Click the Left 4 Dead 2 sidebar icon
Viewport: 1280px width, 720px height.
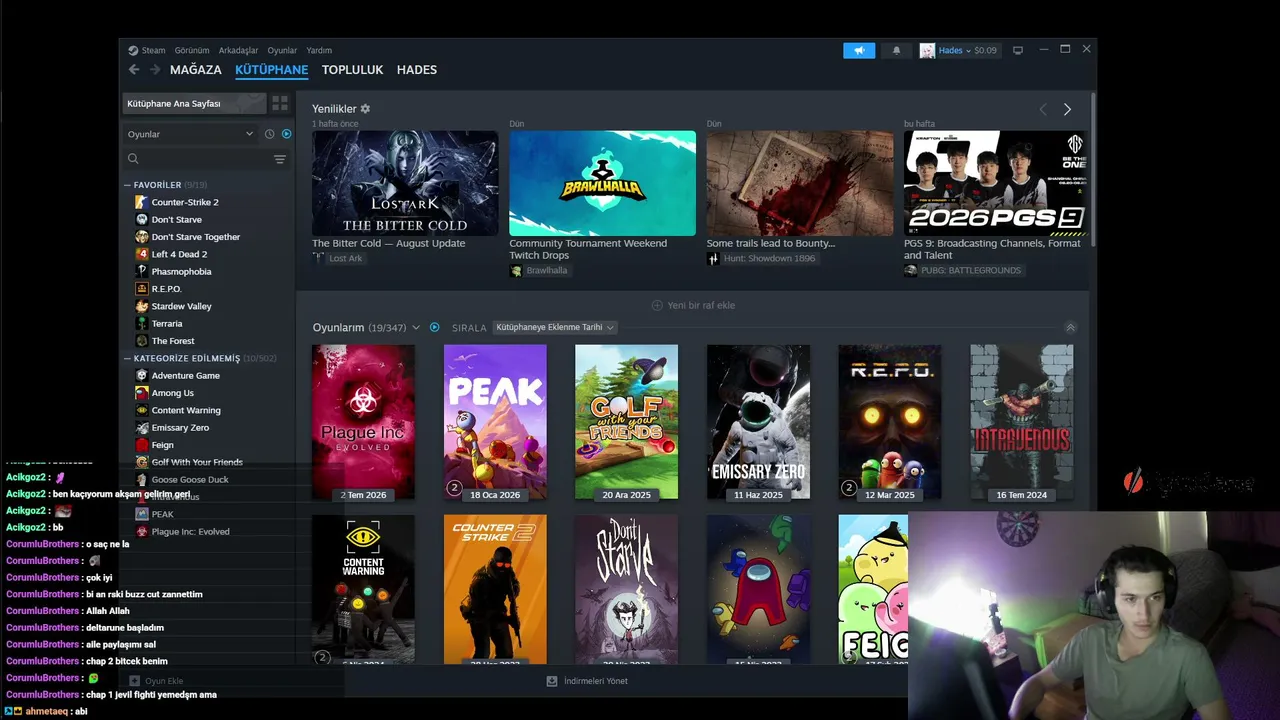142,254
